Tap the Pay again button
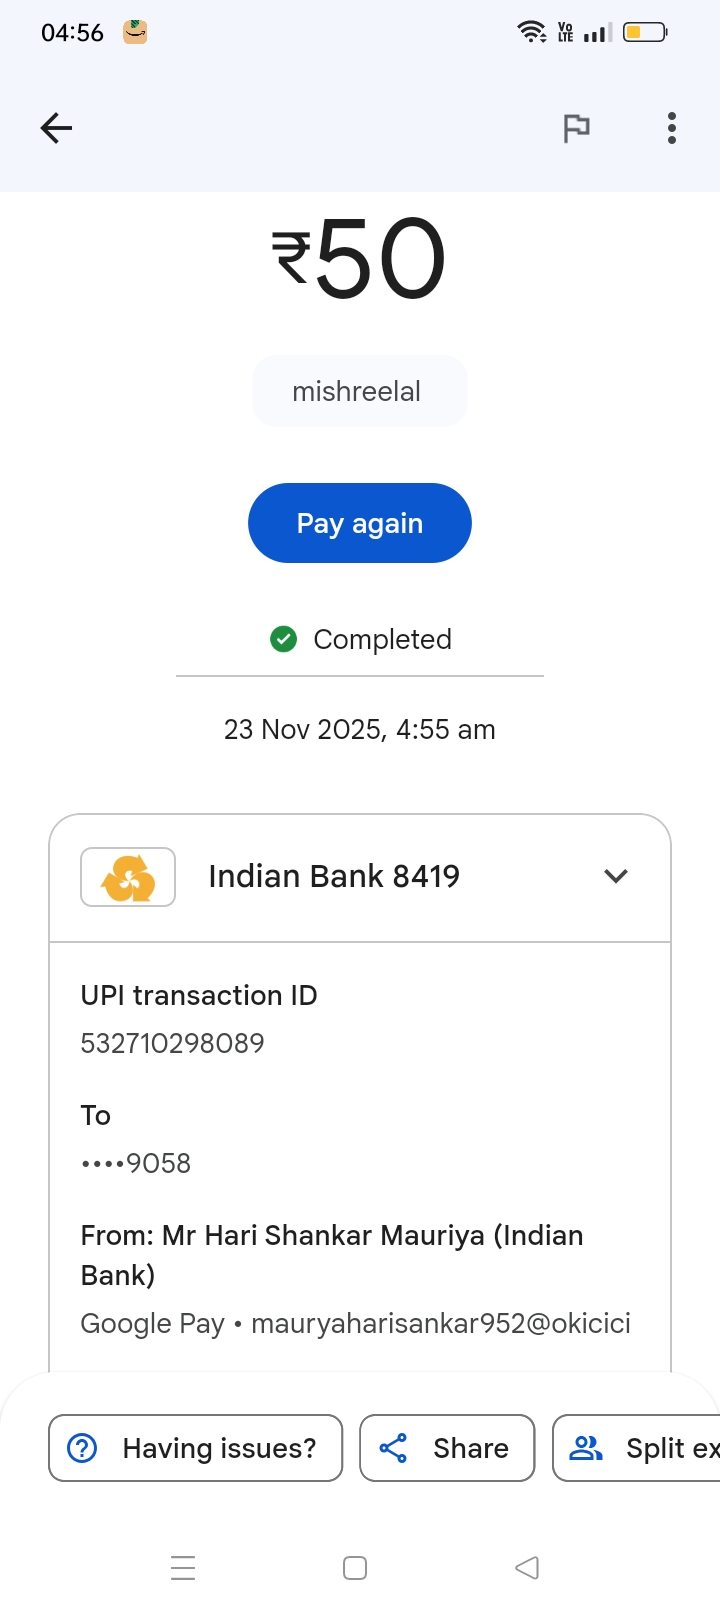The width and height of the screenshot is (720, 1612). [360, 523]
